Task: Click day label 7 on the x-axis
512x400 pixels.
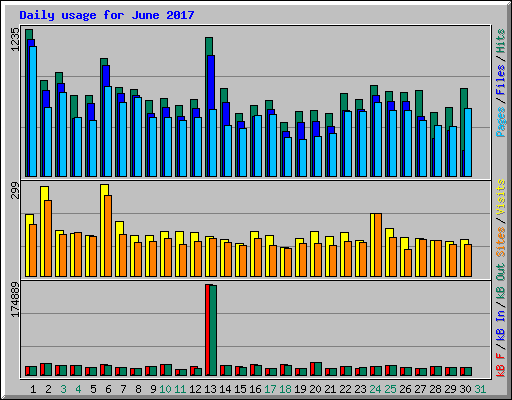Action: point(123,389)
